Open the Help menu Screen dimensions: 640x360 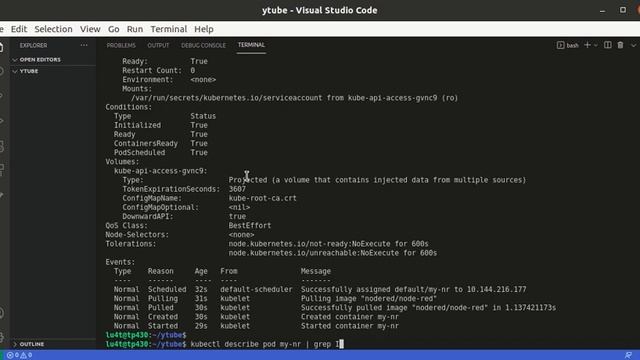(x=204, y=29)
